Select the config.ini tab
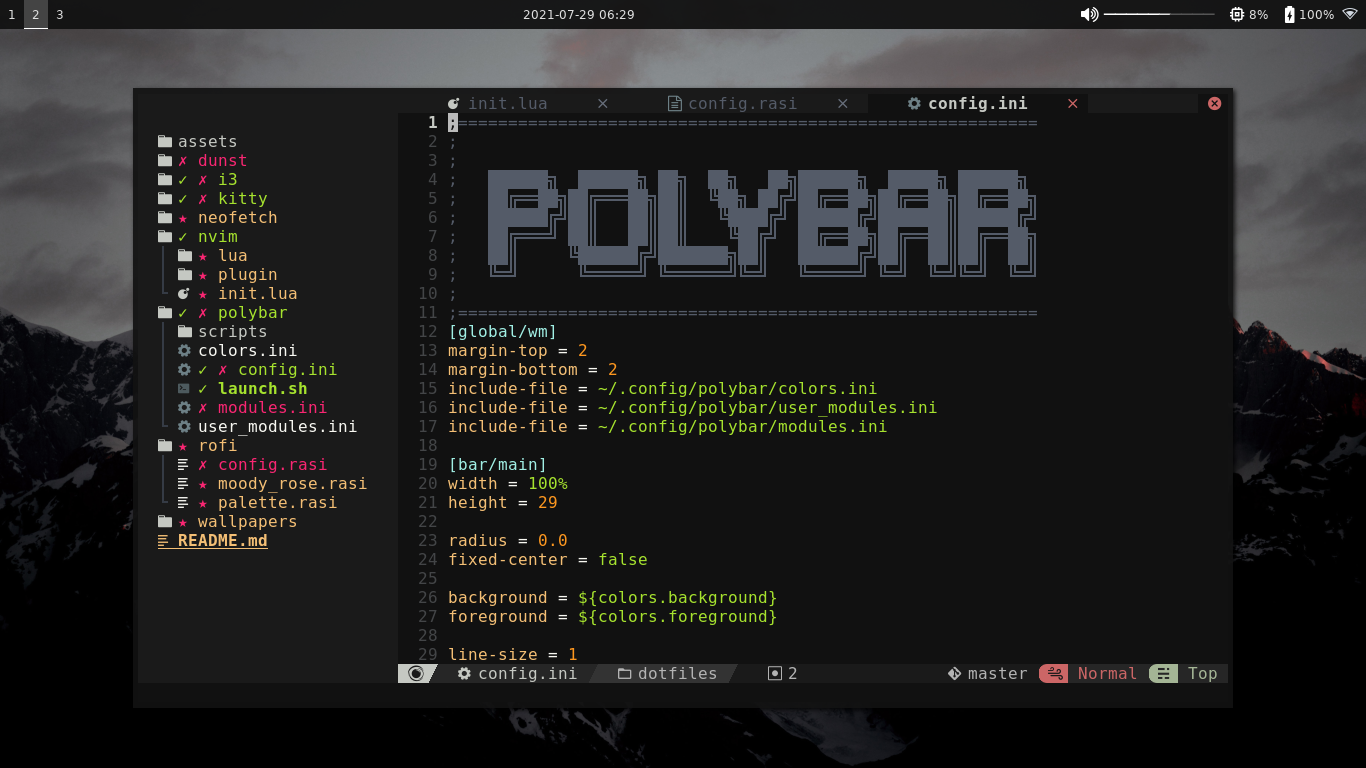Screen dimensions: 1366x768 point(977,104)
